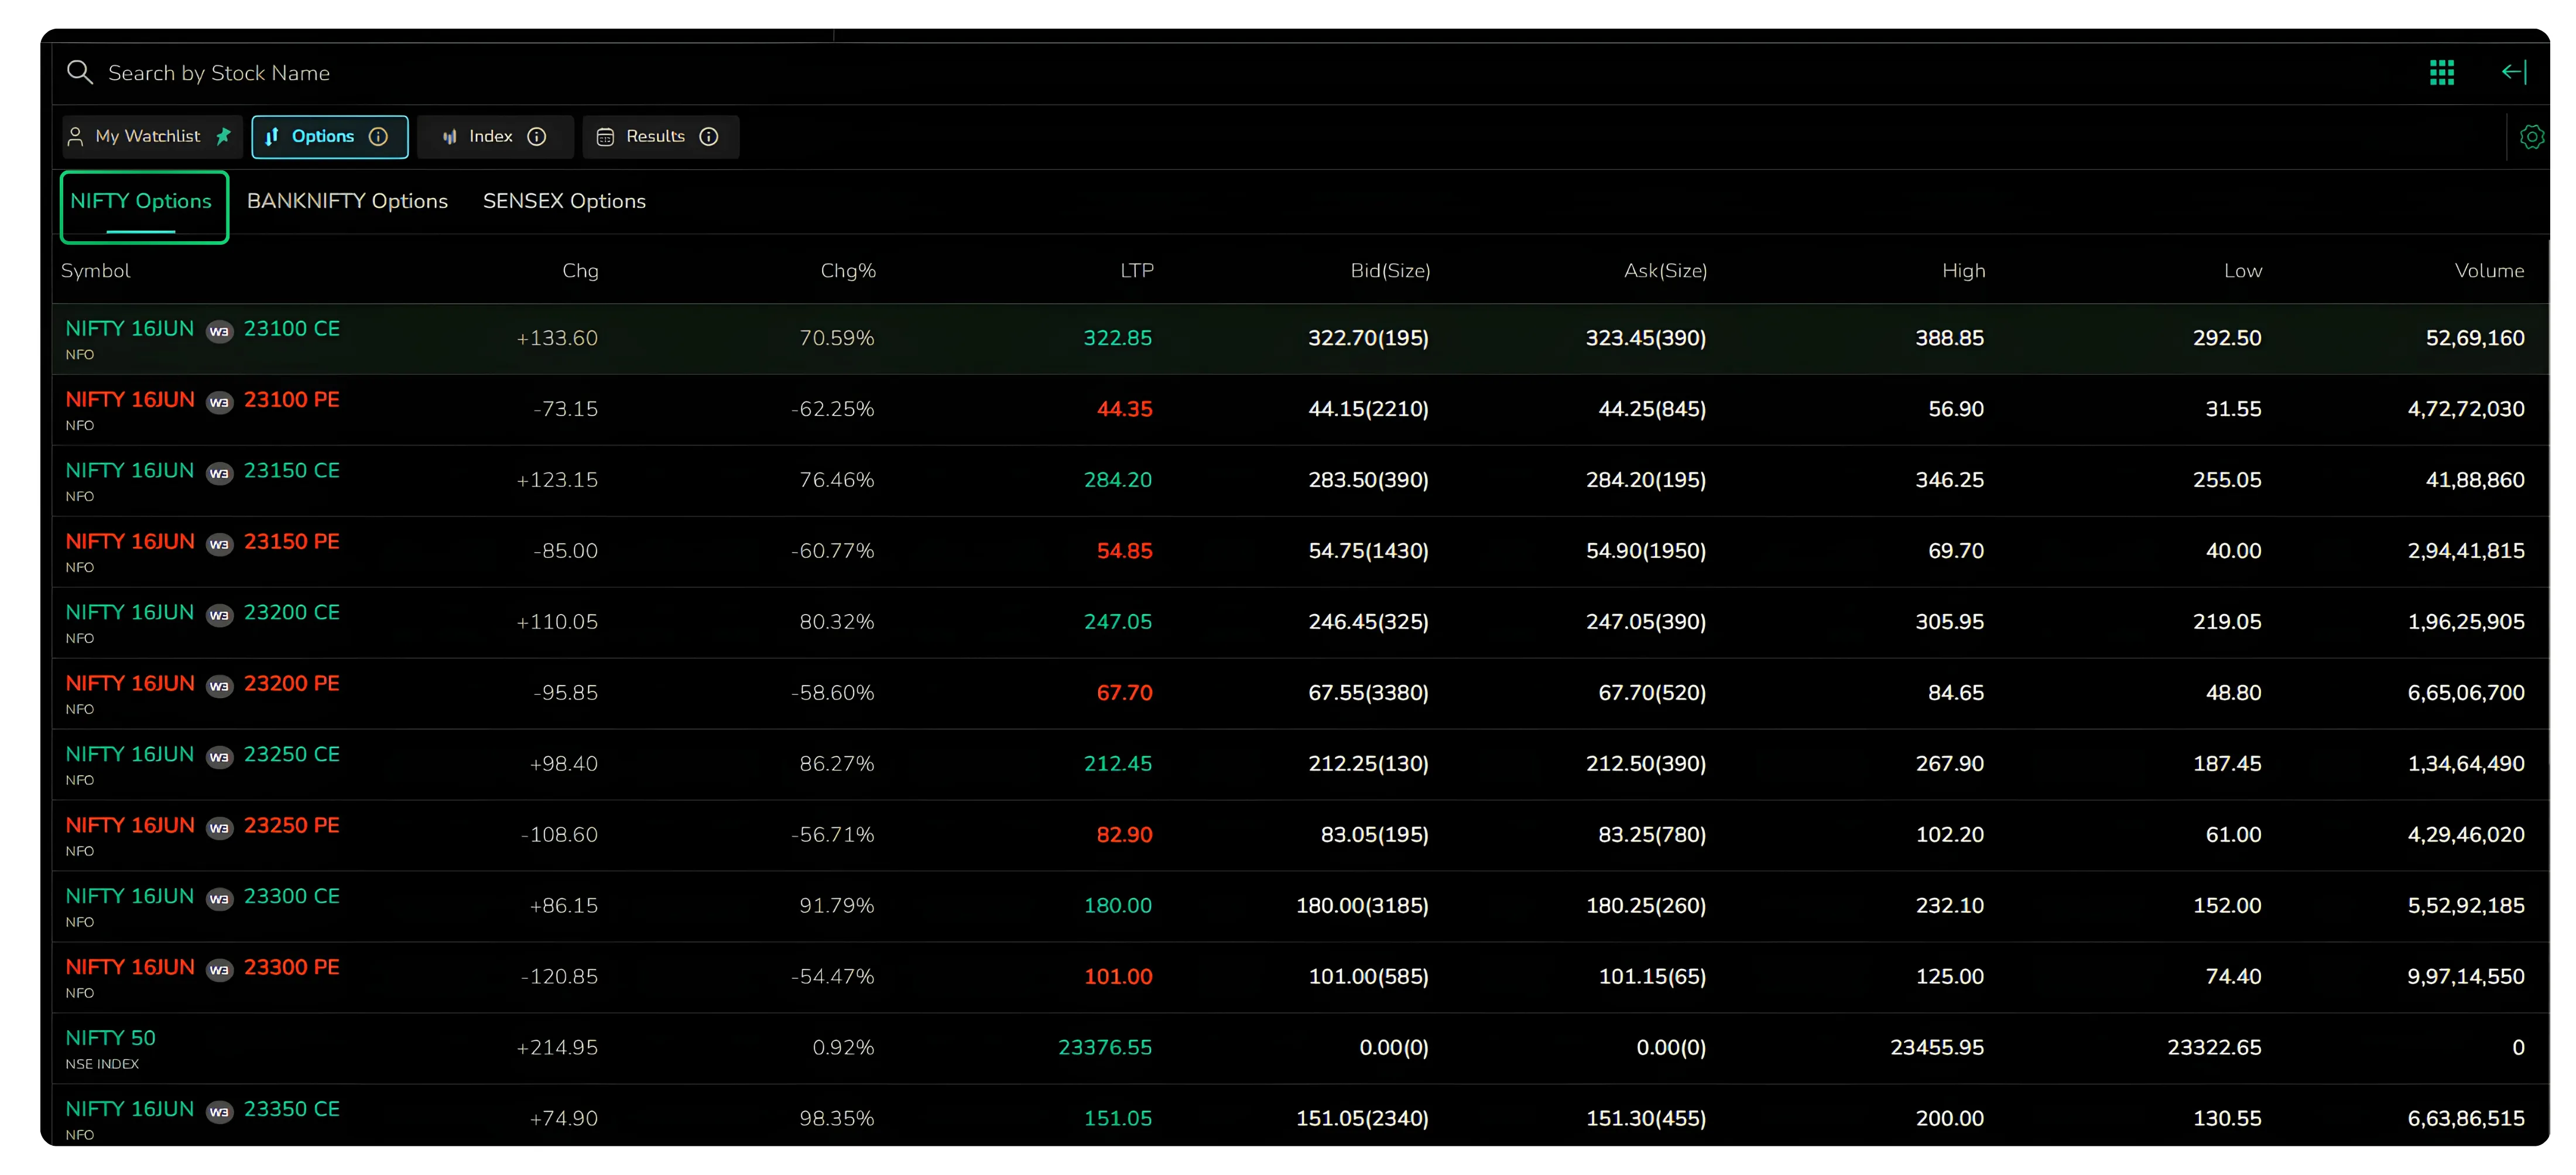Open NIFTY 16JUN 23150 PE row
The width and height of the screenshot is (2576, 1175).
pos(1300,552)
